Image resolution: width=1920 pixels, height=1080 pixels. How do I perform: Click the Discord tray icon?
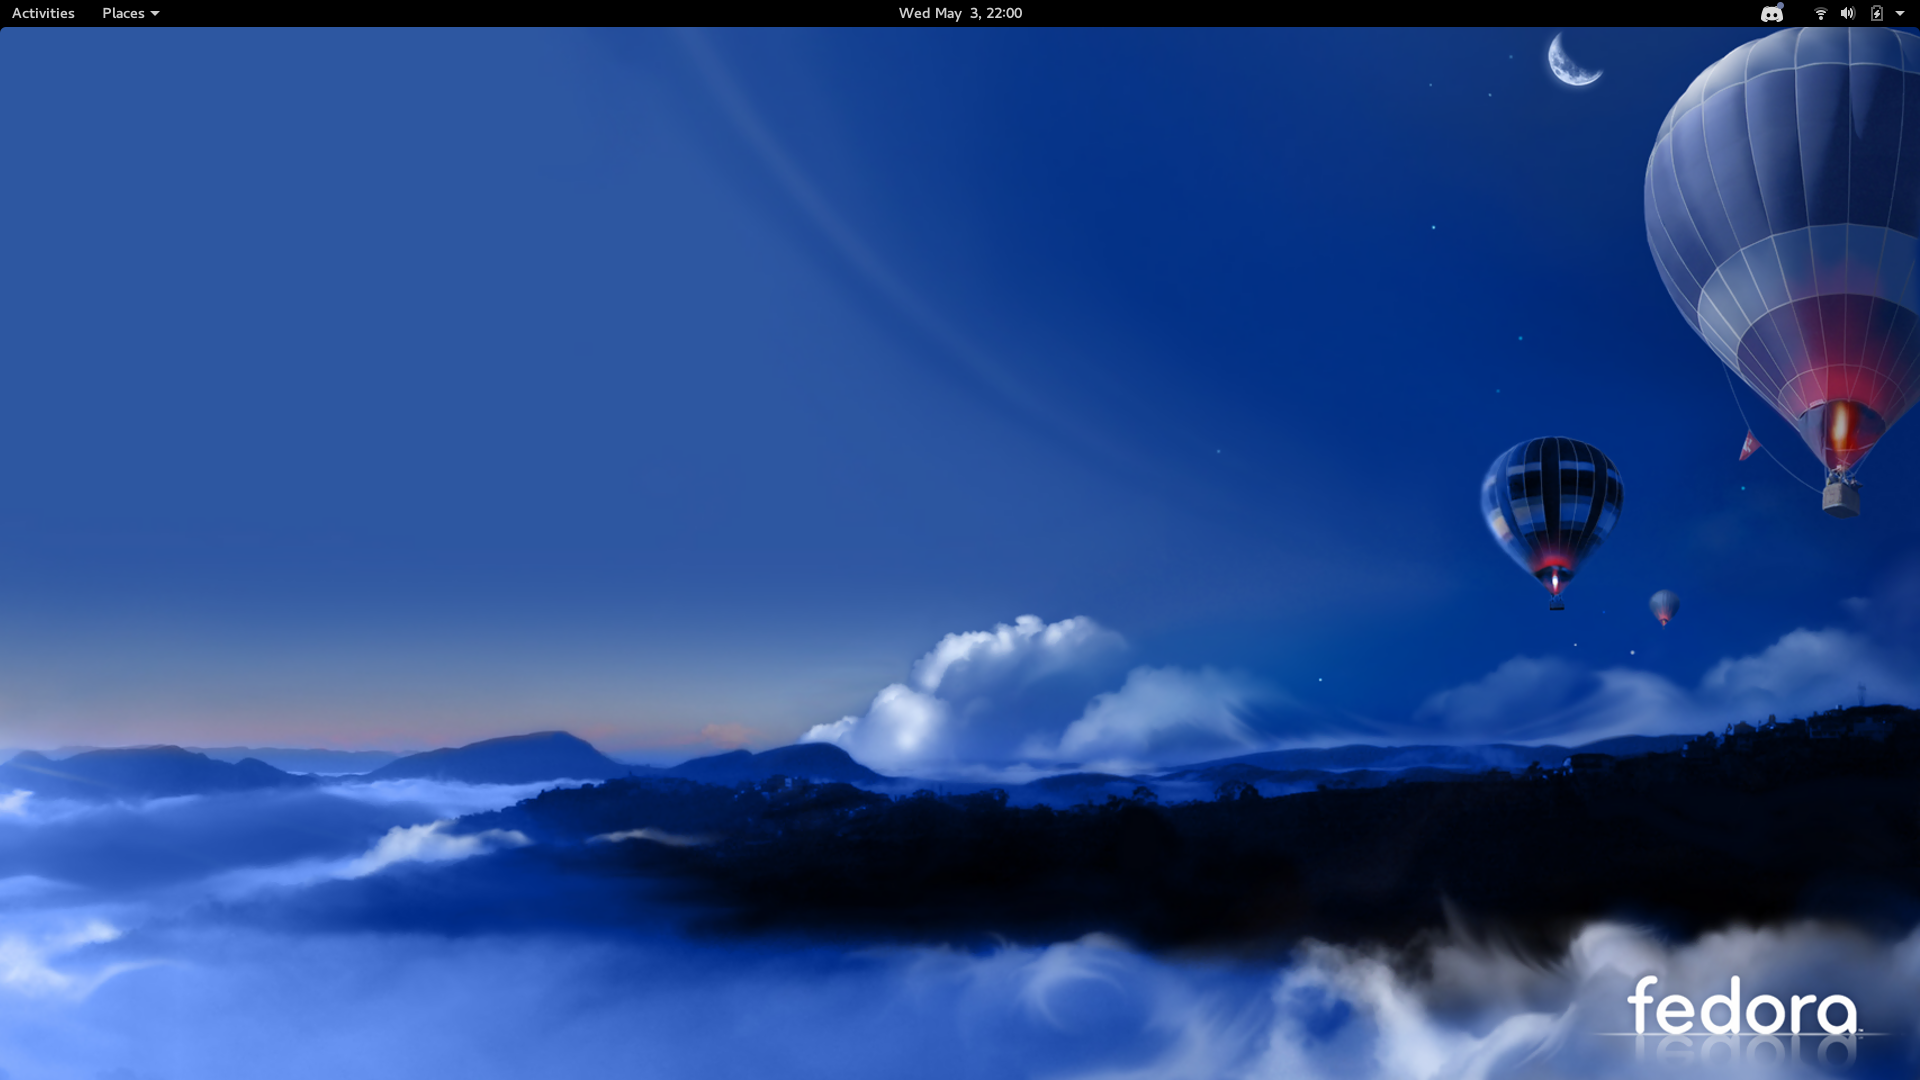[x=1771, y=14]
